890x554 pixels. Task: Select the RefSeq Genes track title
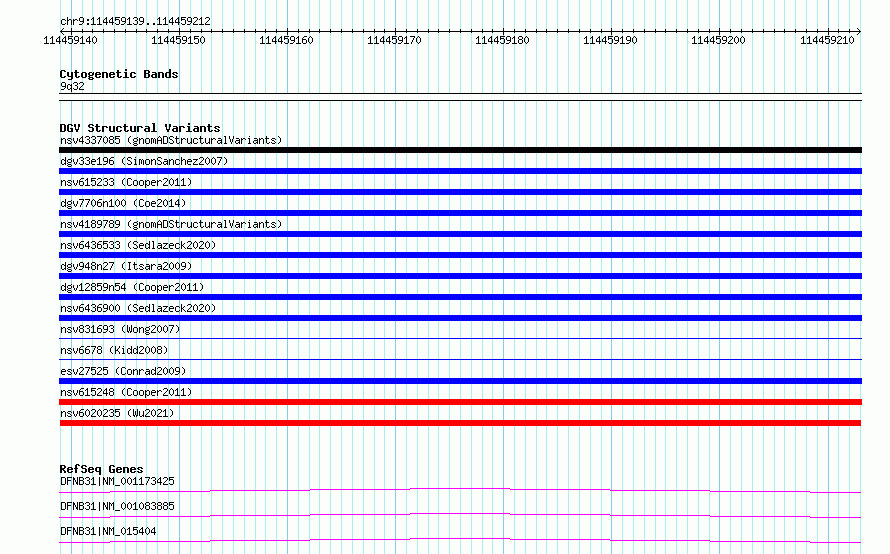pos(101,469)
